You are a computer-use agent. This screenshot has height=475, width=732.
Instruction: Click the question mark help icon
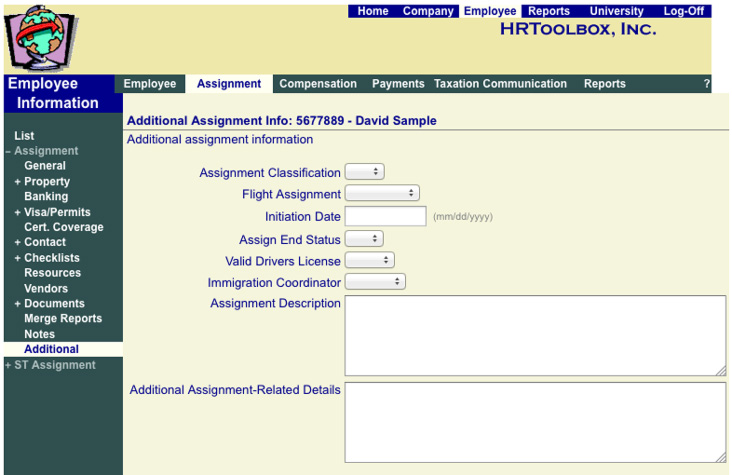[706, 84]
